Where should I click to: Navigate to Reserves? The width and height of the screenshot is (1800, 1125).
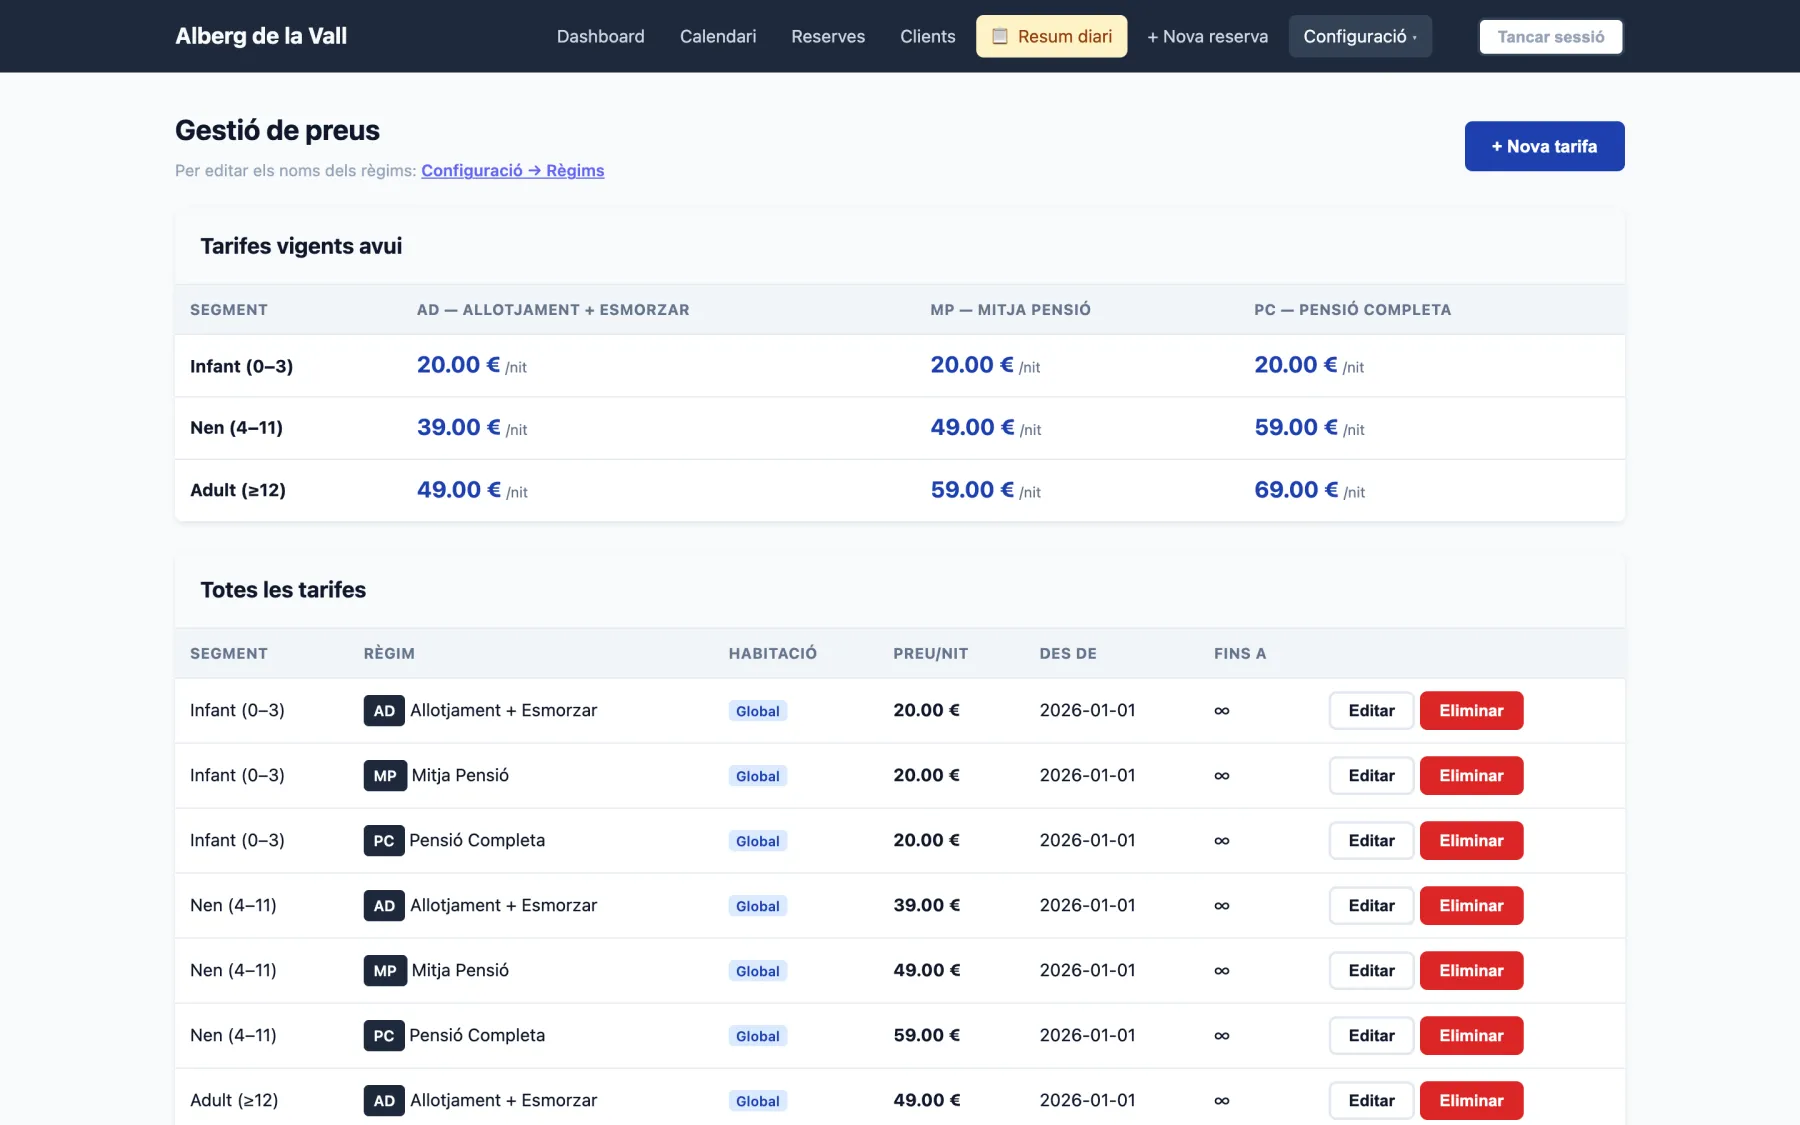tap(828, 36)
